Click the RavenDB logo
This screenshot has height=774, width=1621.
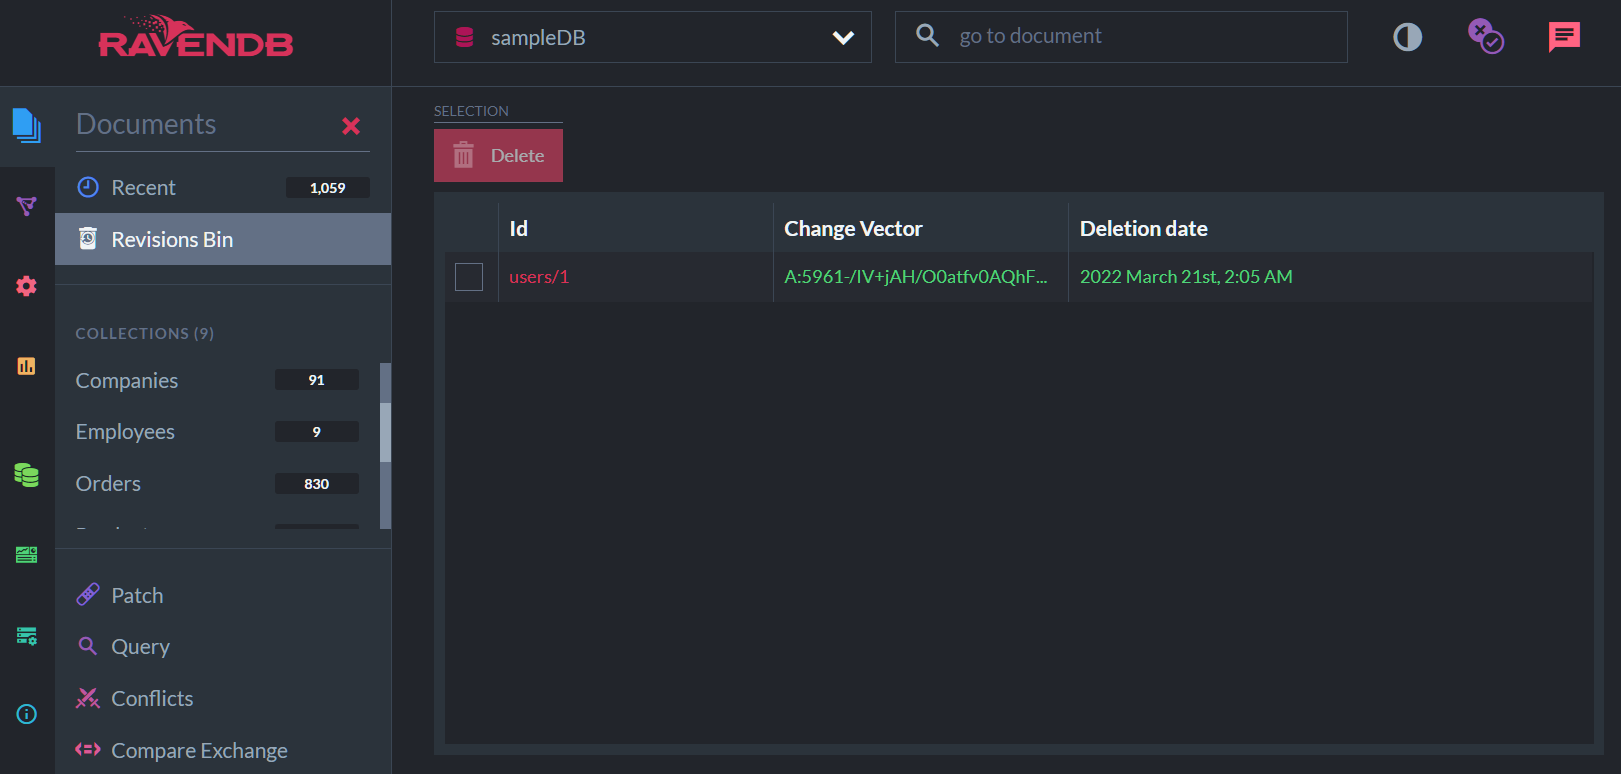[x=196, y=37]
